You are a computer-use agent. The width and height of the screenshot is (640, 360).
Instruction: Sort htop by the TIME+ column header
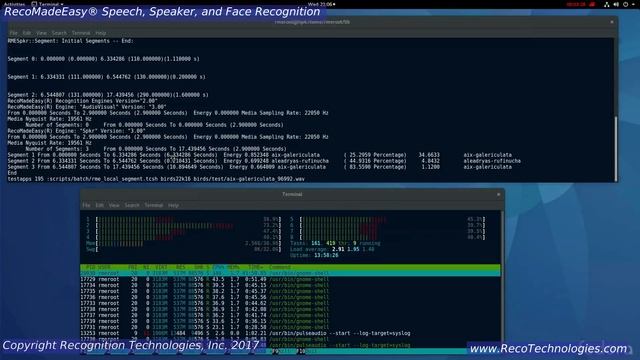tap(255, 267)
